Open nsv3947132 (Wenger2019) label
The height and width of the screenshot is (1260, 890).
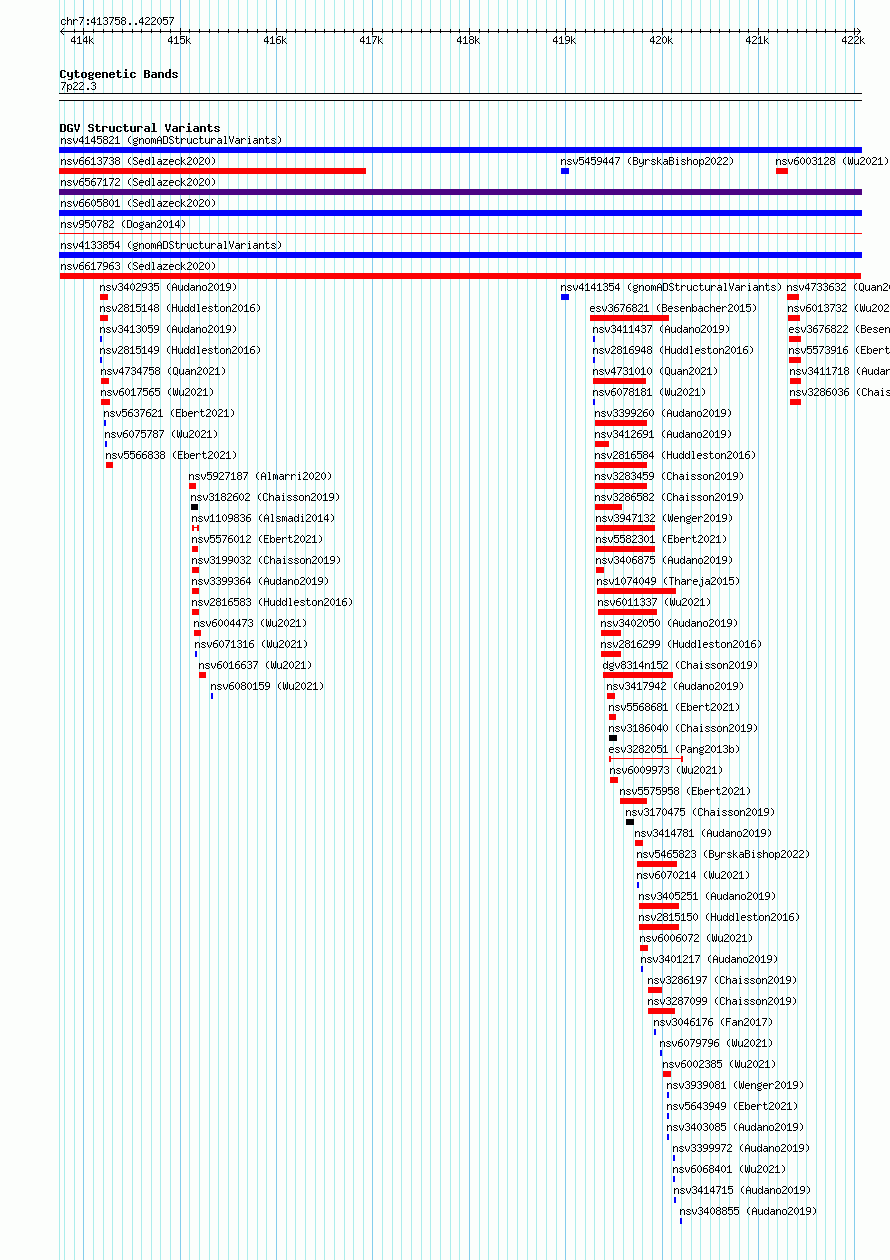pyautogui.click(x=664, y=518)
